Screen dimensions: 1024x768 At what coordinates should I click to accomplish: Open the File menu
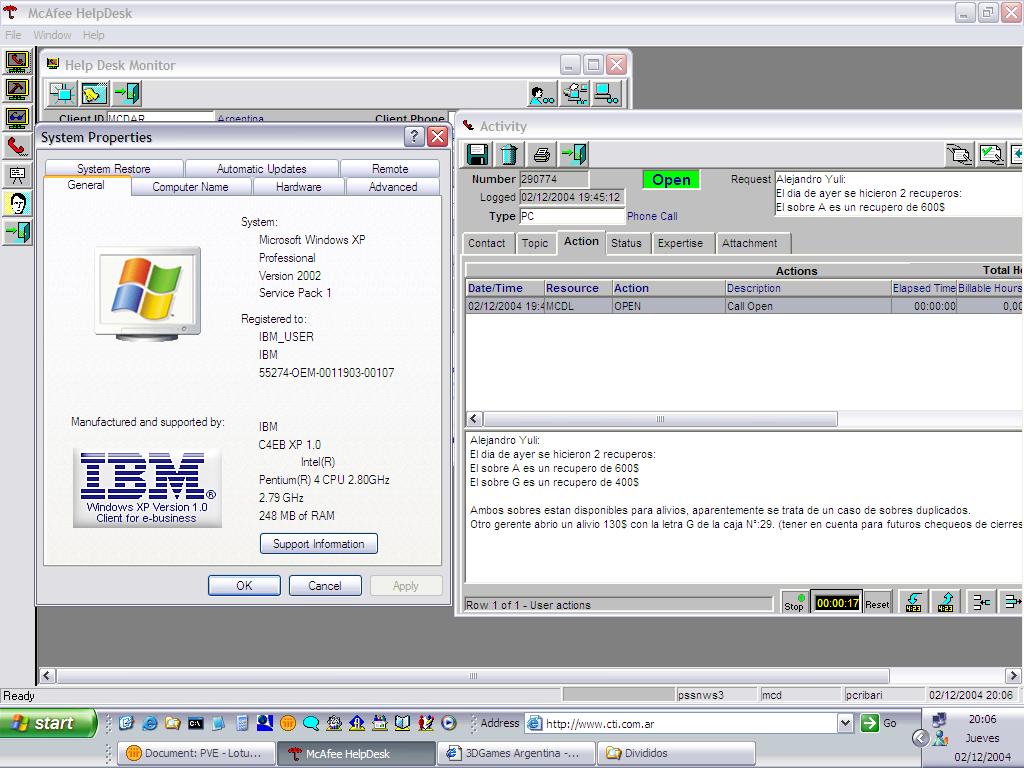pyautogui.click(x=13, y=35)
